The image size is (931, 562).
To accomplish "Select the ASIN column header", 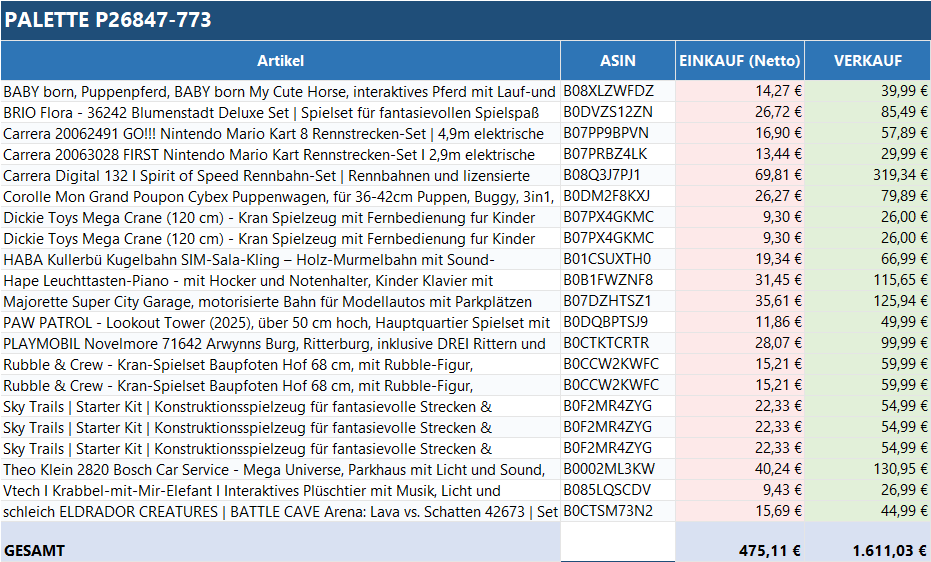I will (x=617, y=61).
